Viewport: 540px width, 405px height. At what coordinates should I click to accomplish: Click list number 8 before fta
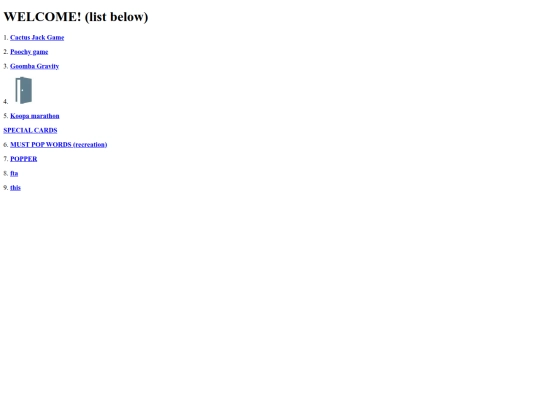(6, 174)
